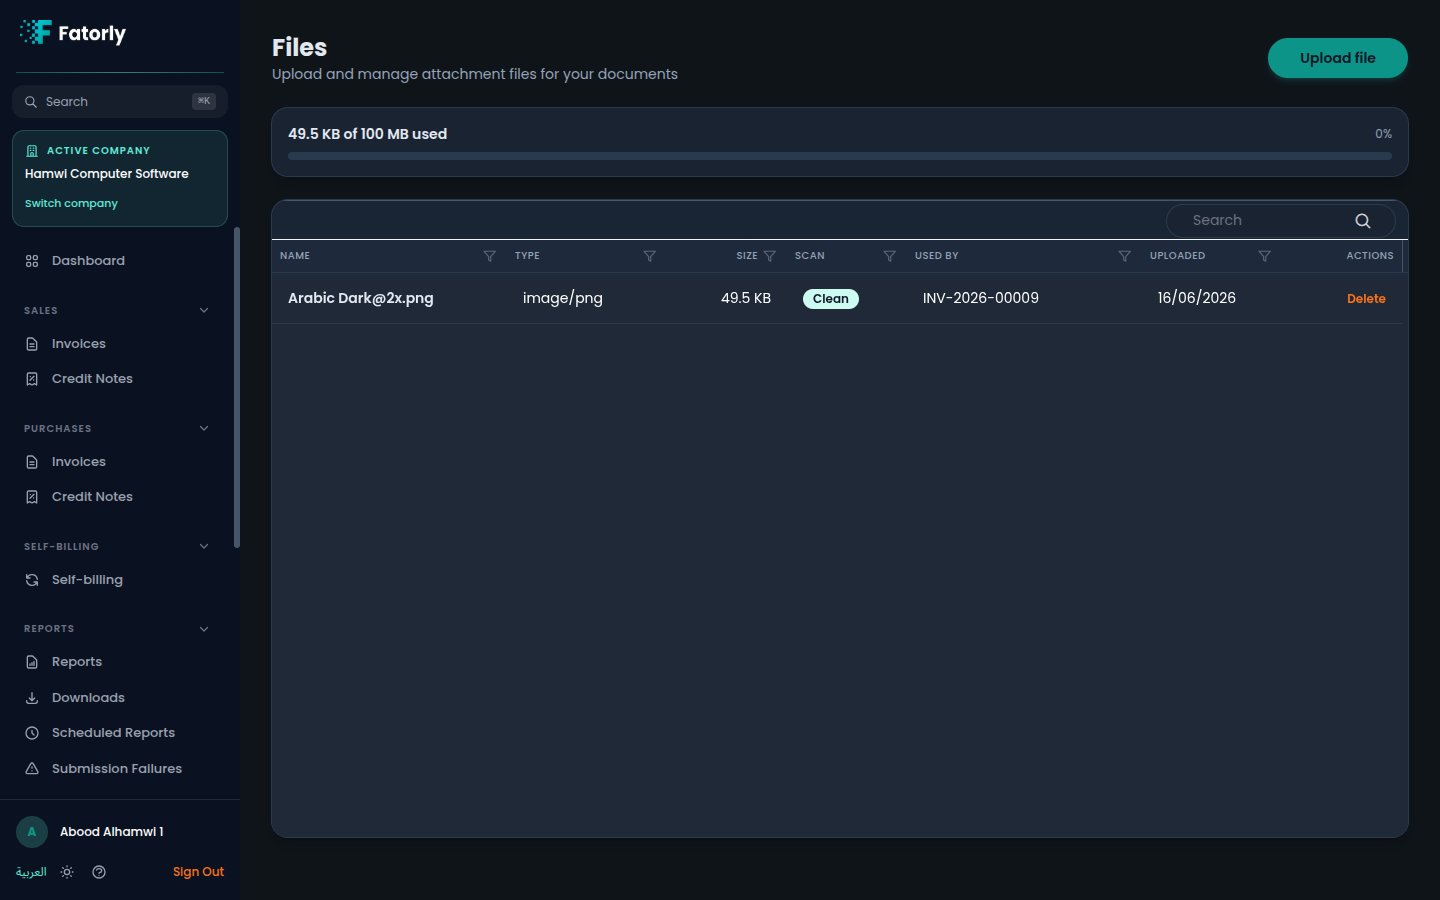Screen dimensions: 1440x900
Task: Click the Self-billing refresh icon
Action: (32, 580)
